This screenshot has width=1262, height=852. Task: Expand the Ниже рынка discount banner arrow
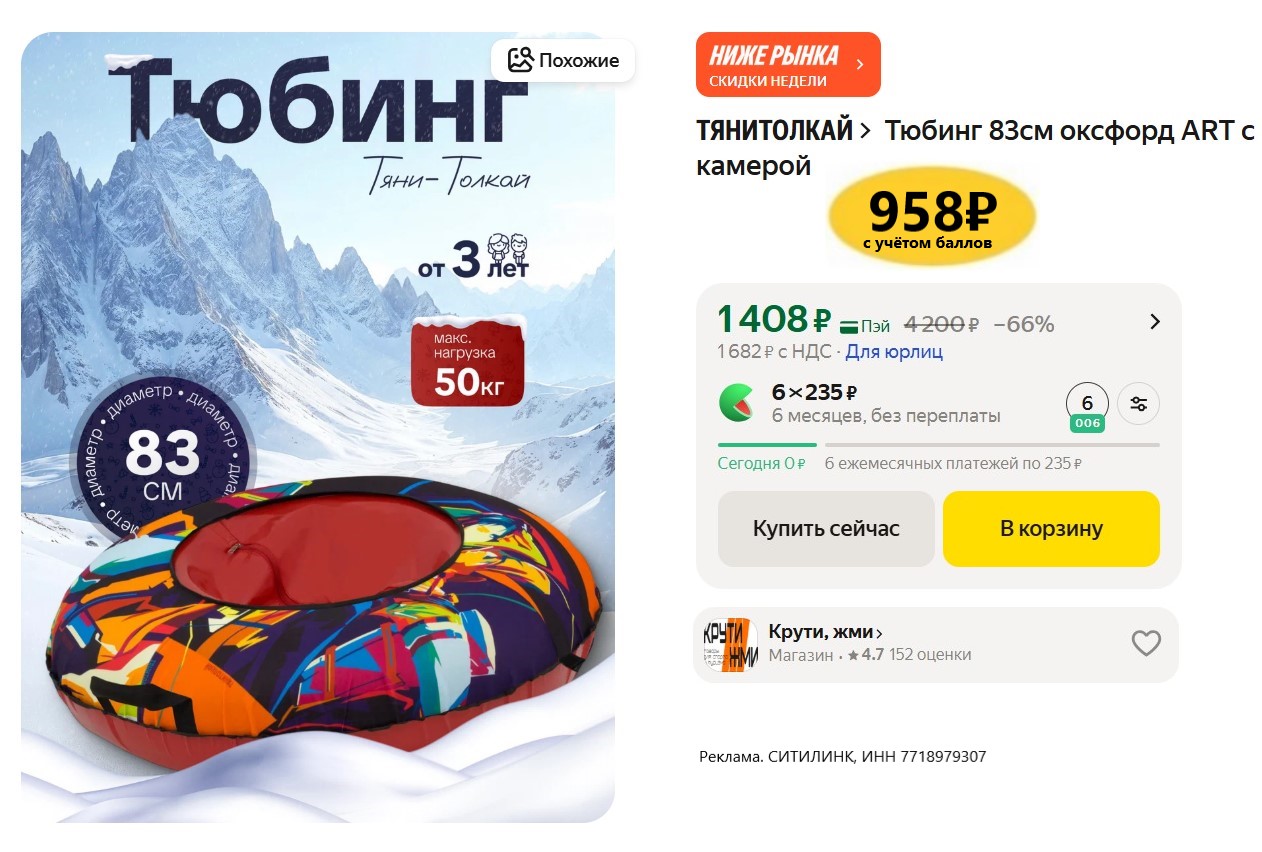coord(859,65)
